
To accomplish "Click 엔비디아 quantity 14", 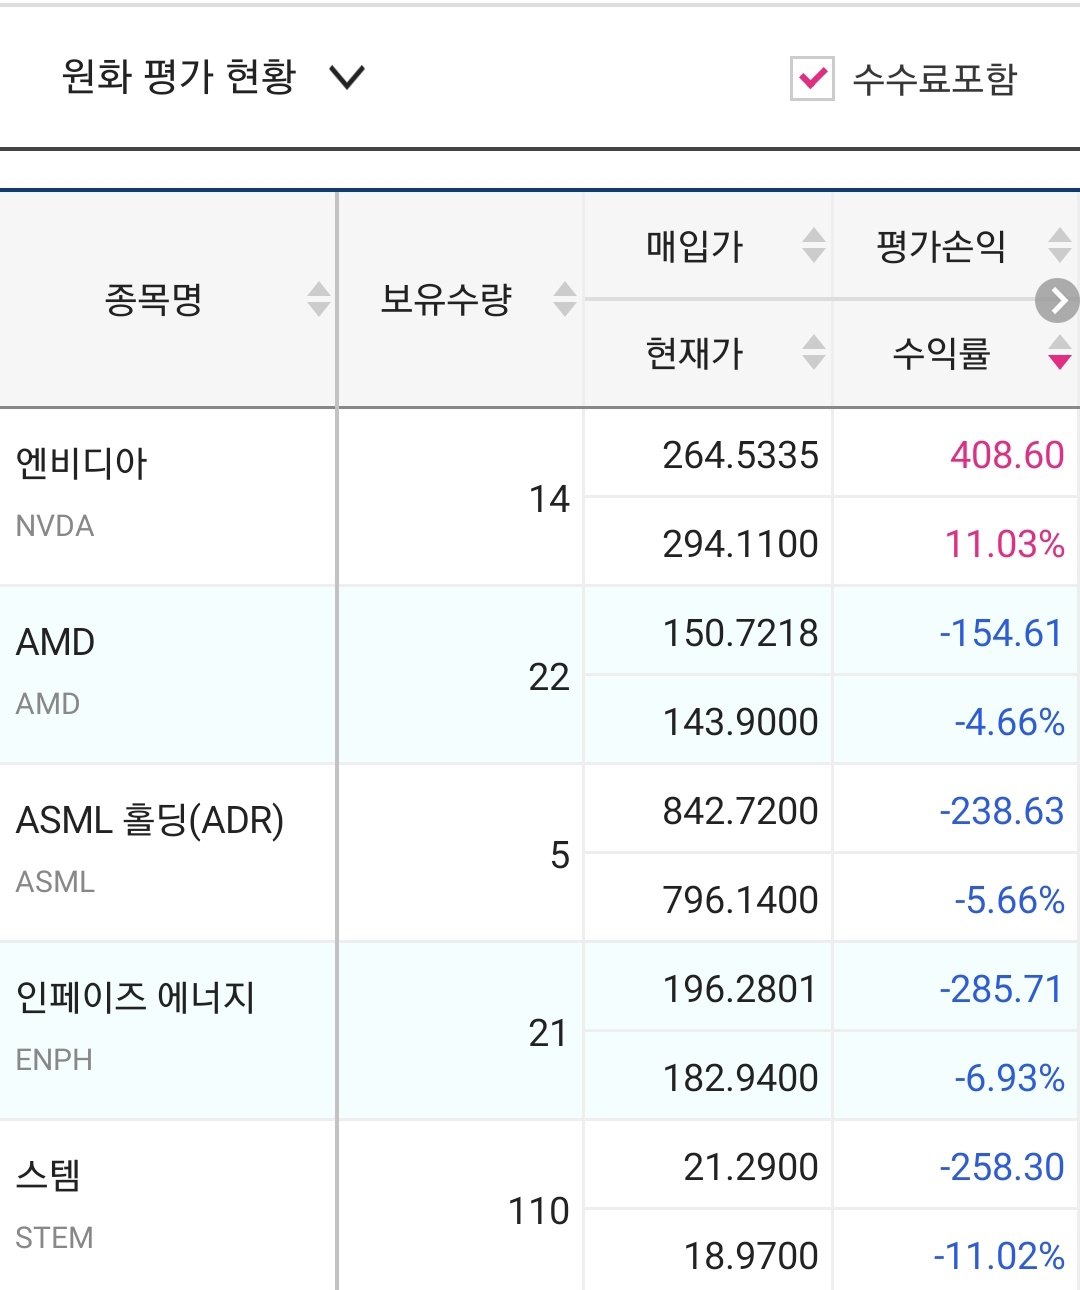I will 549,499.
